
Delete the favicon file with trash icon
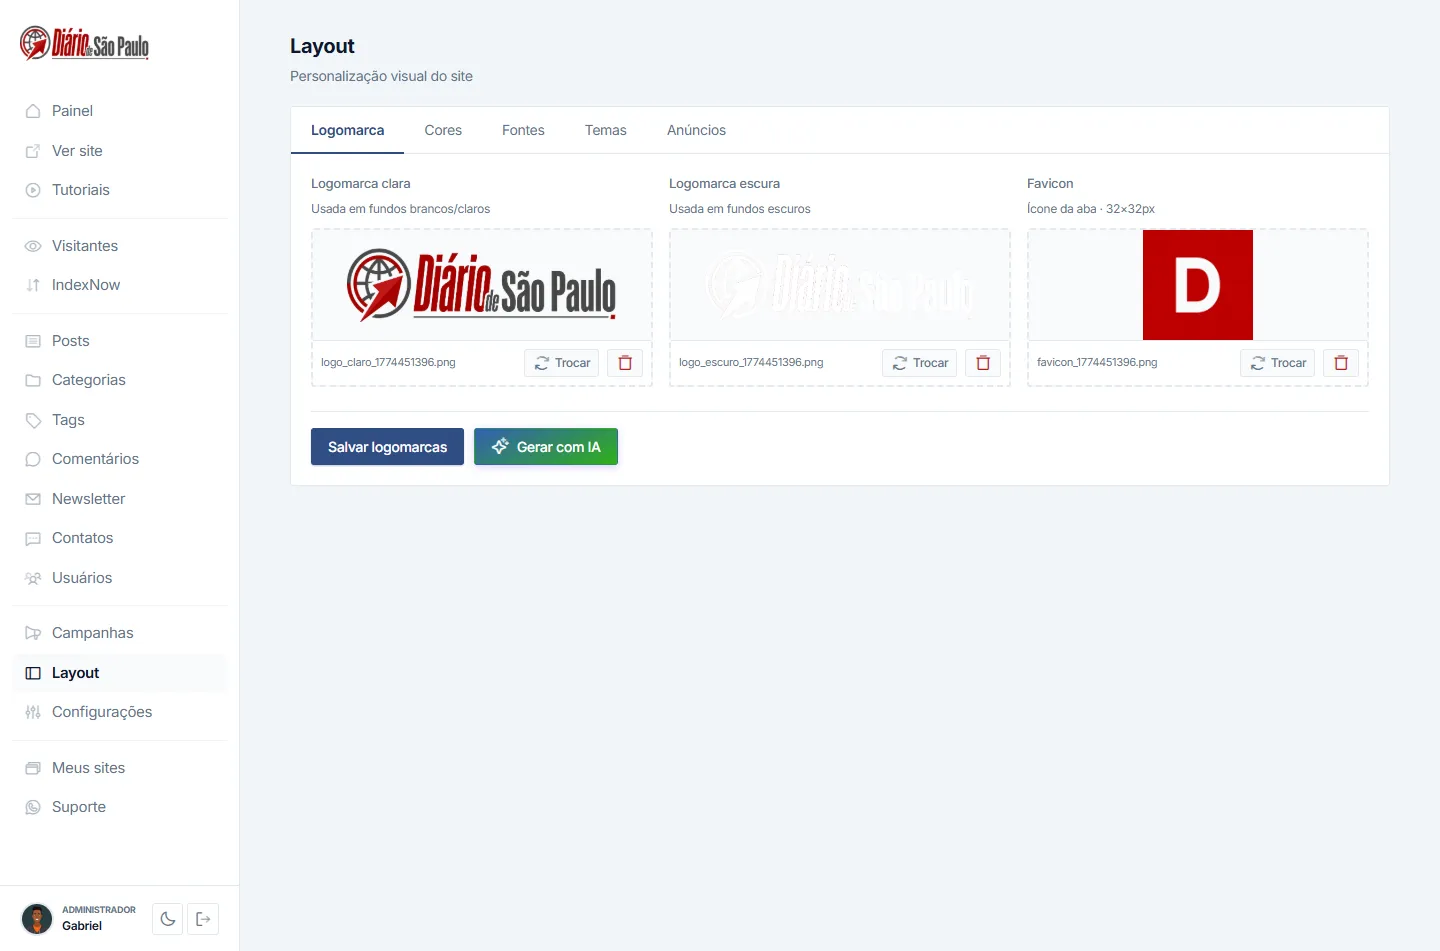pos(1341,363)
